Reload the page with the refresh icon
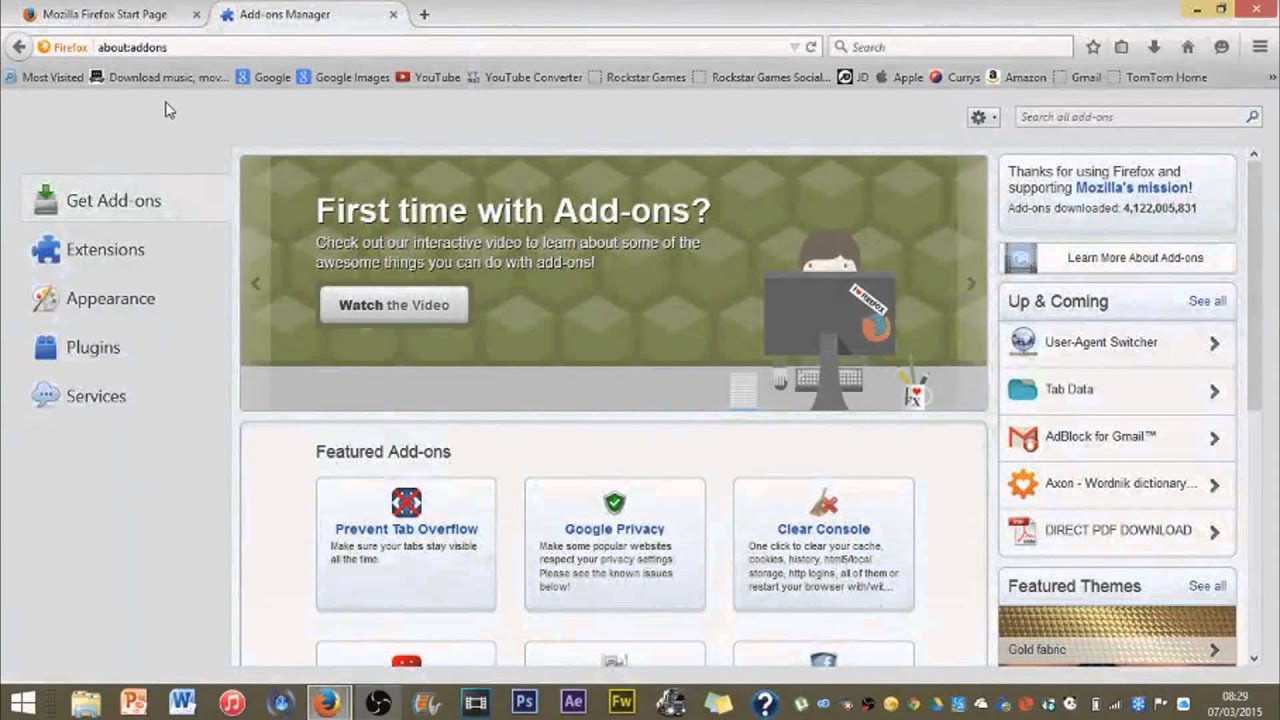Screen dimensions: 1280x720 point(811,47)
